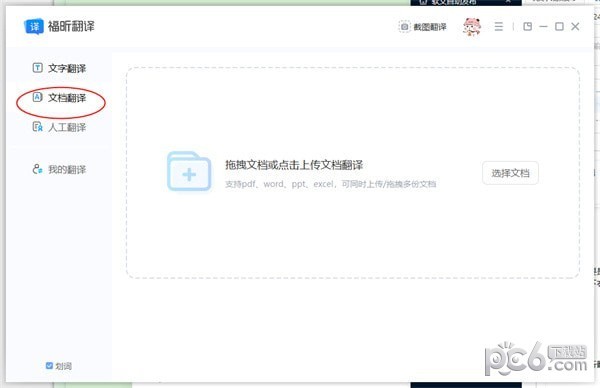Click the 我的翻译 user icon

pyautogui.click(x=37, y=169)
